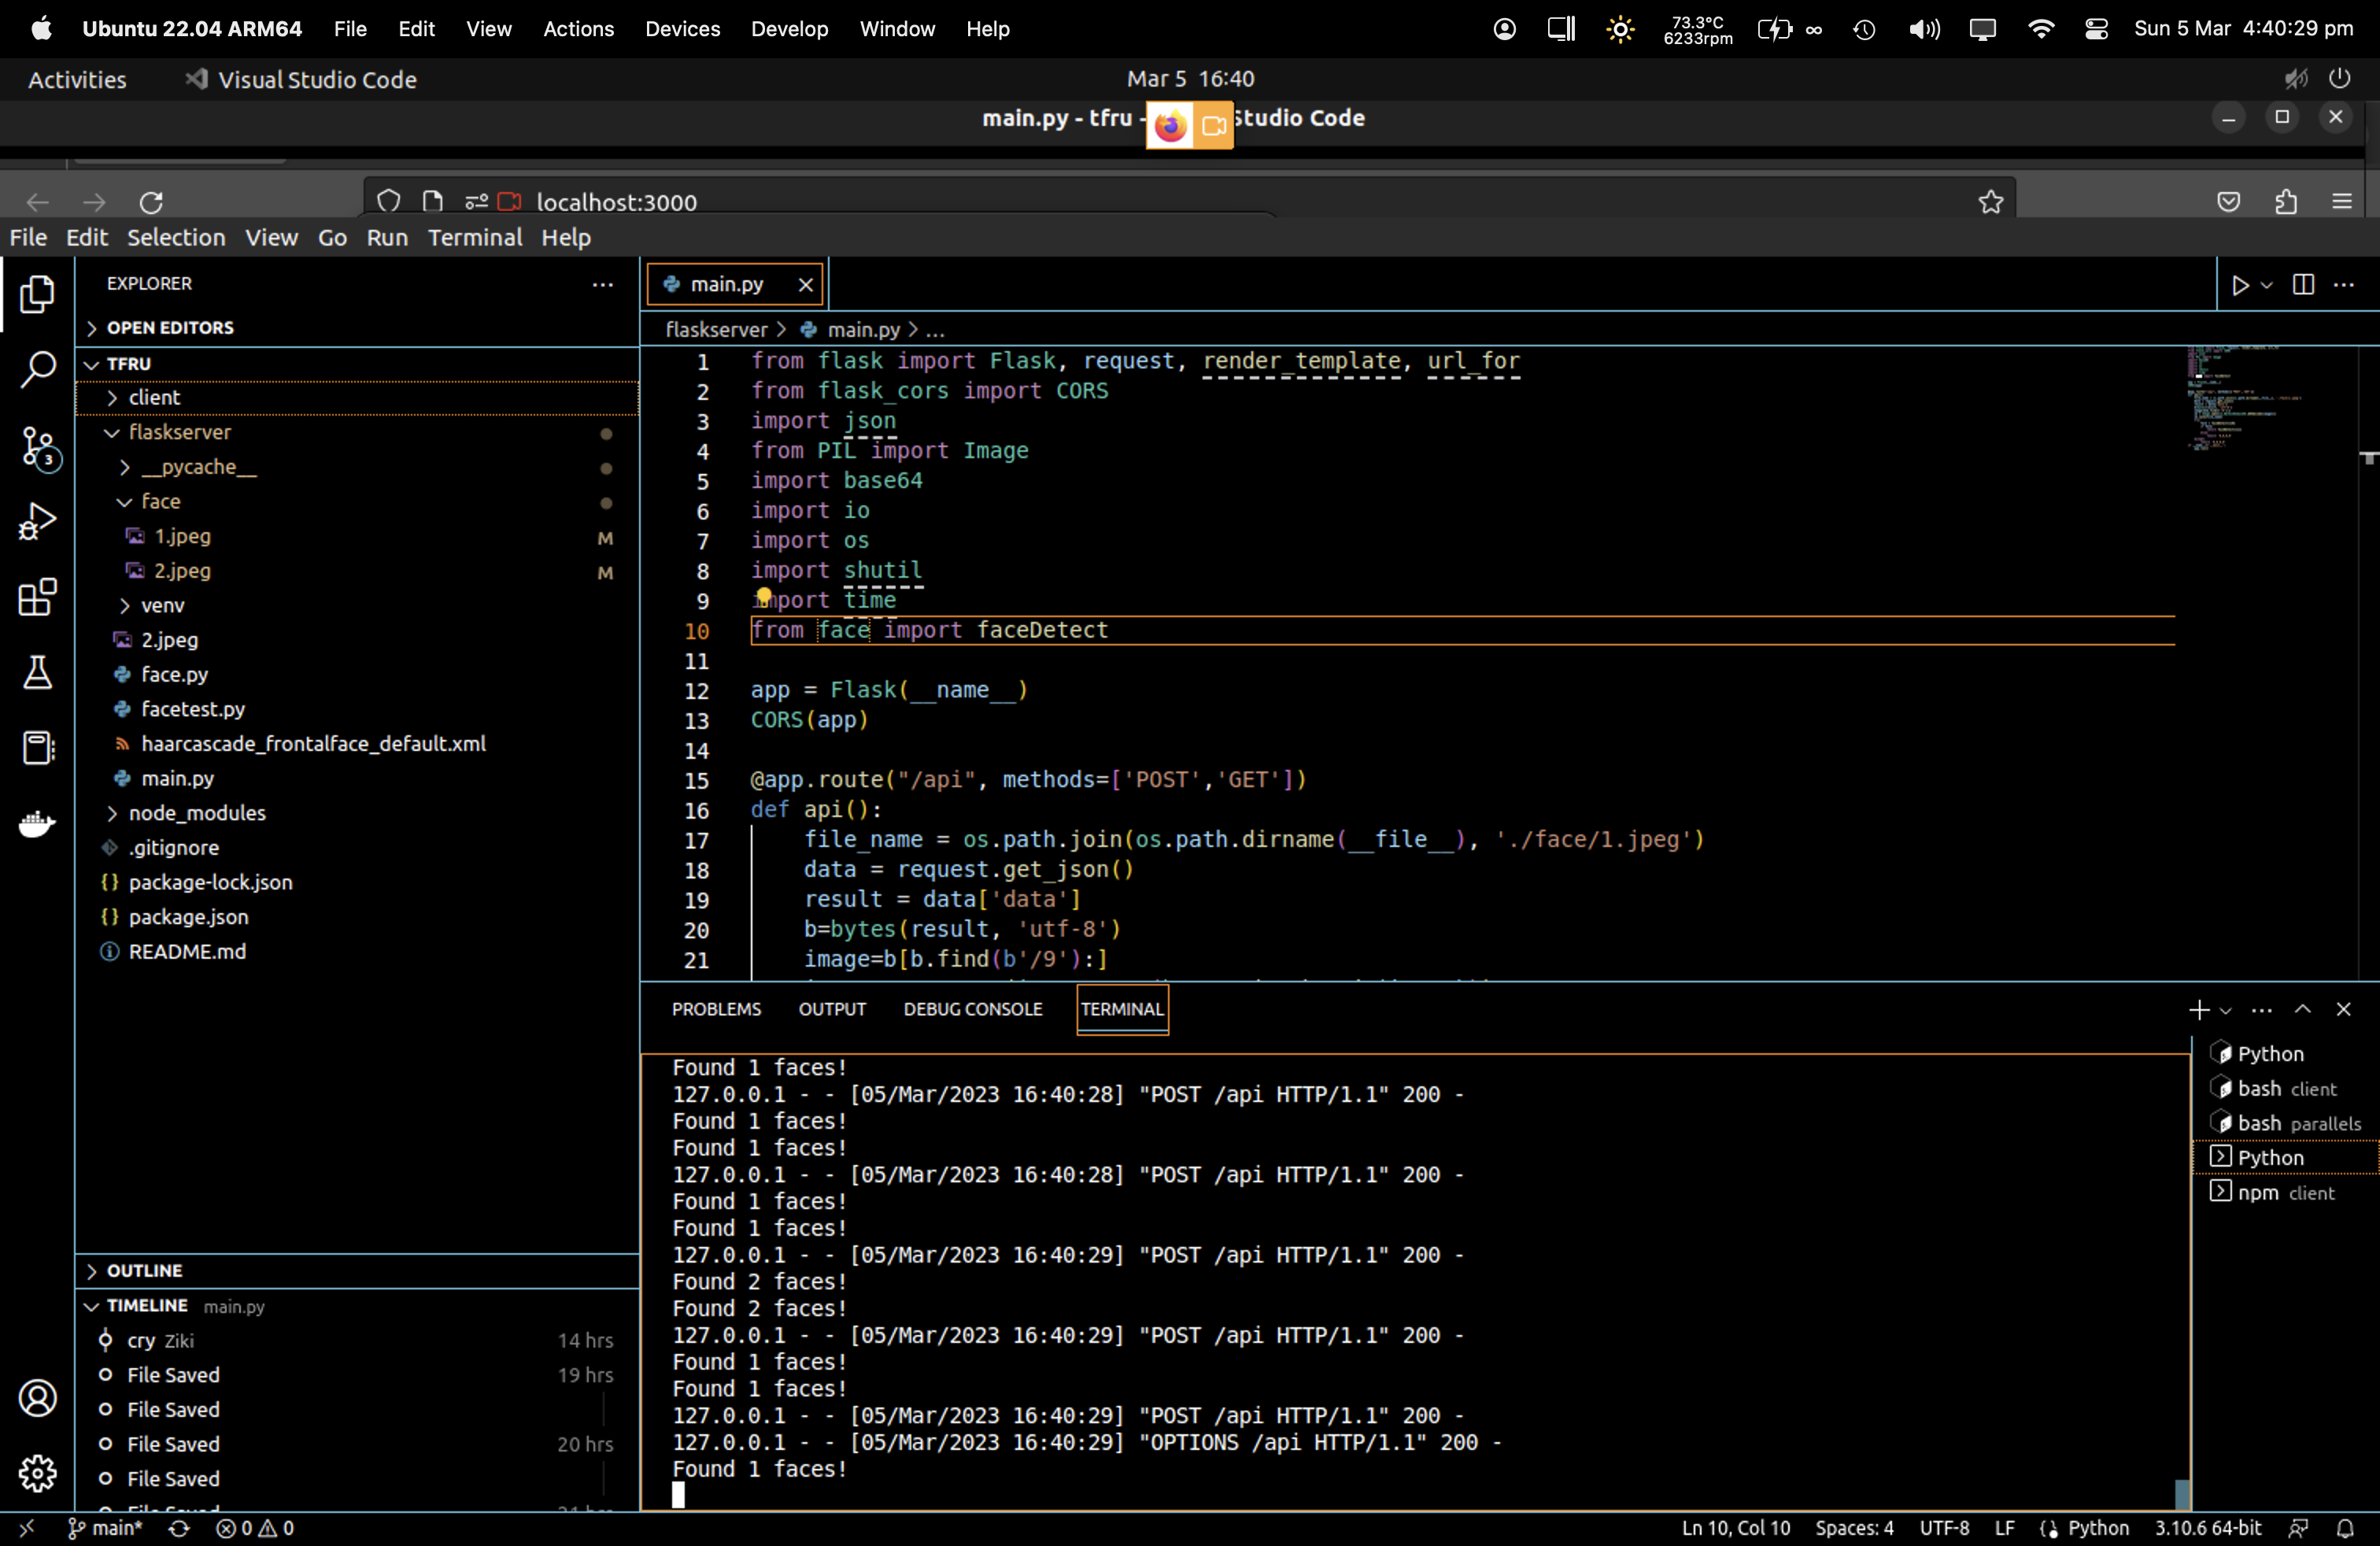Click the main* git branch indicator
The image size is (2380, 1546).
[106, 1527]
